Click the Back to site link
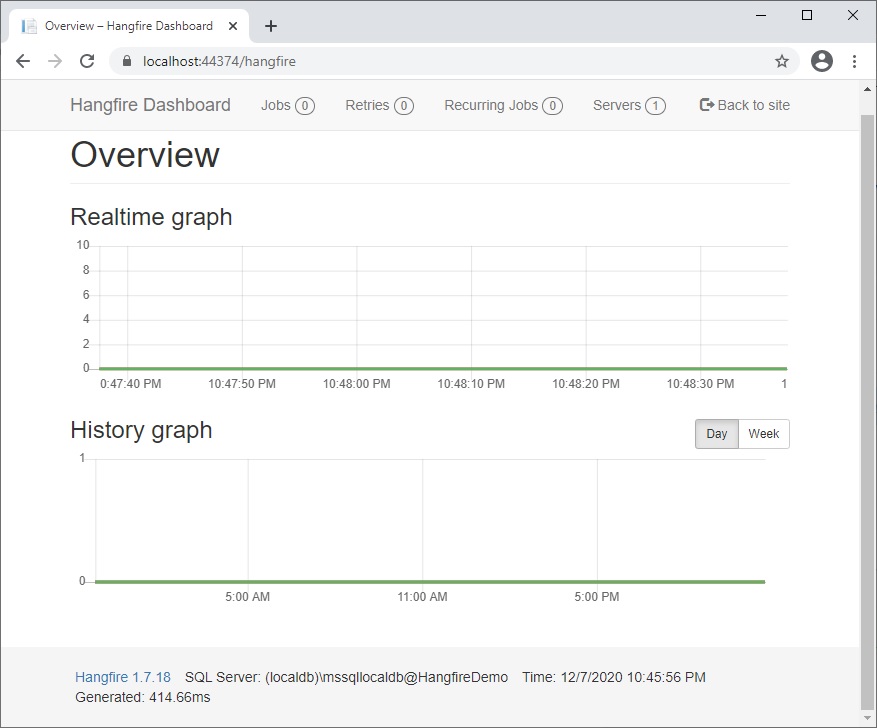The image size is (877, 728). [744, 105]
